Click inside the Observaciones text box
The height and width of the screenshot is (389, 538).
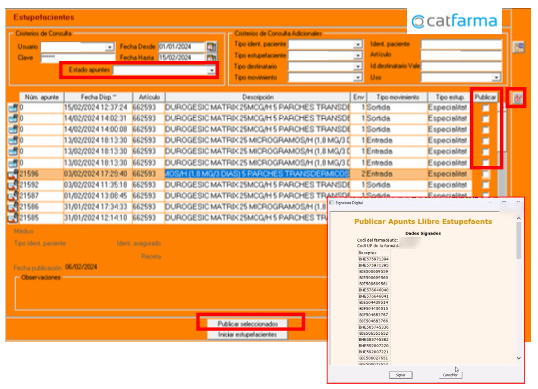[x=172, y=294]
